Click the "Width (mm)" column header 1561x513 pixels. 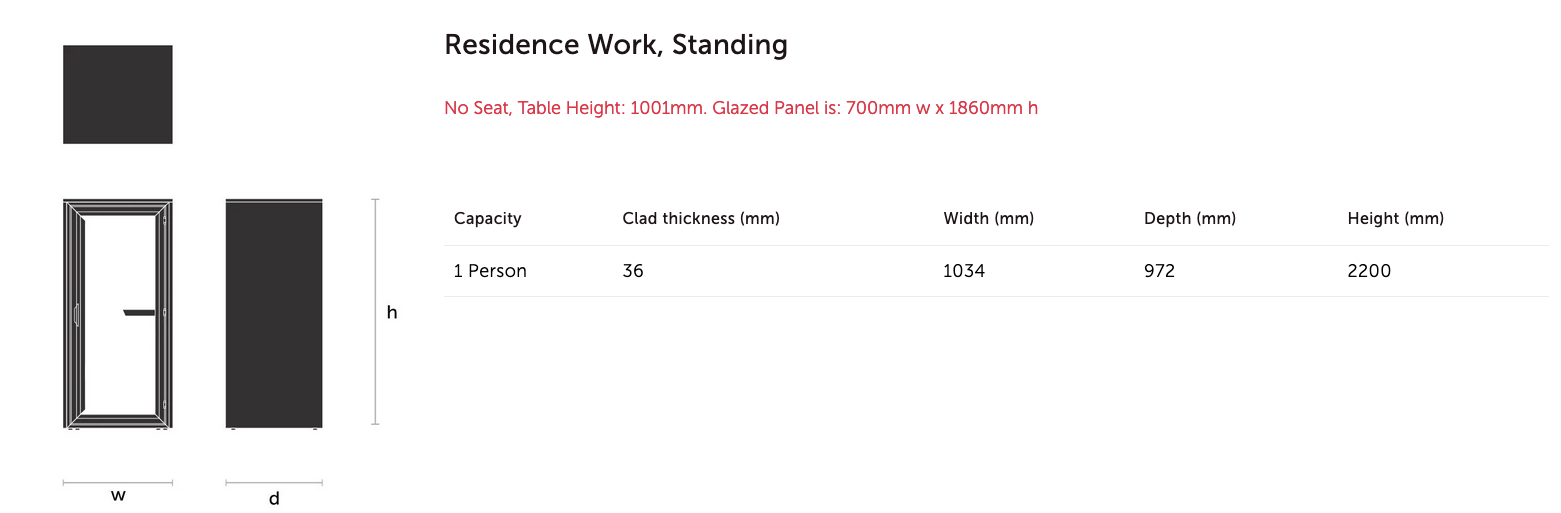[988, 219]
